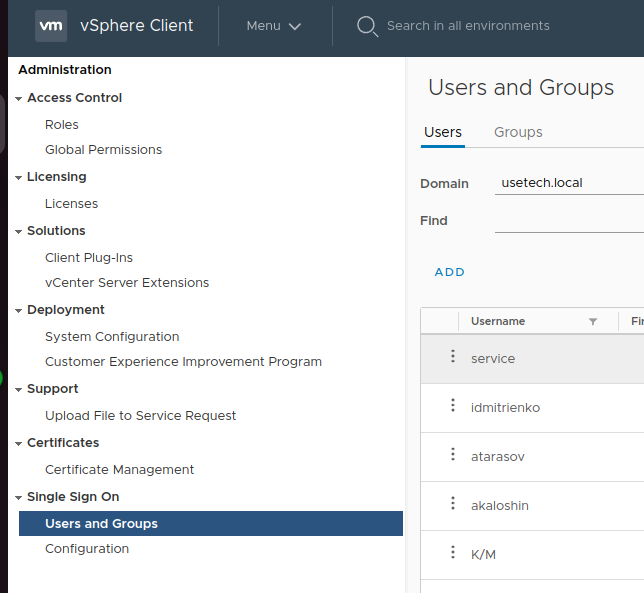Screen dimensions: 644x593
Task: Click the Find input field
Action: [569, 222]
